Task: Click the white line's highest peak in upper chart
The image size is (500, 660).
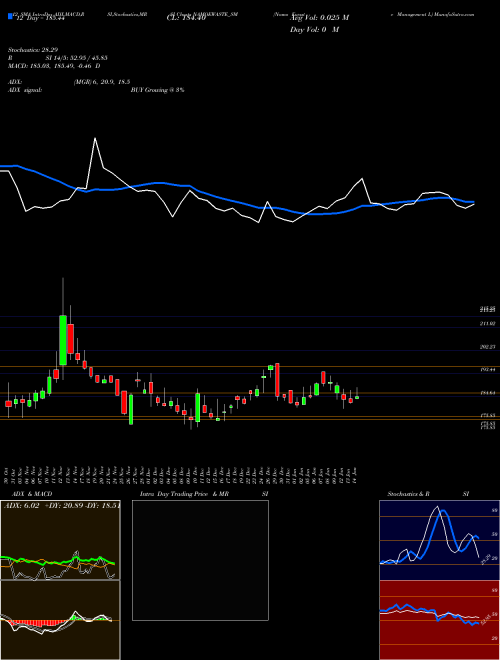Action: click(x=95, y=138)
